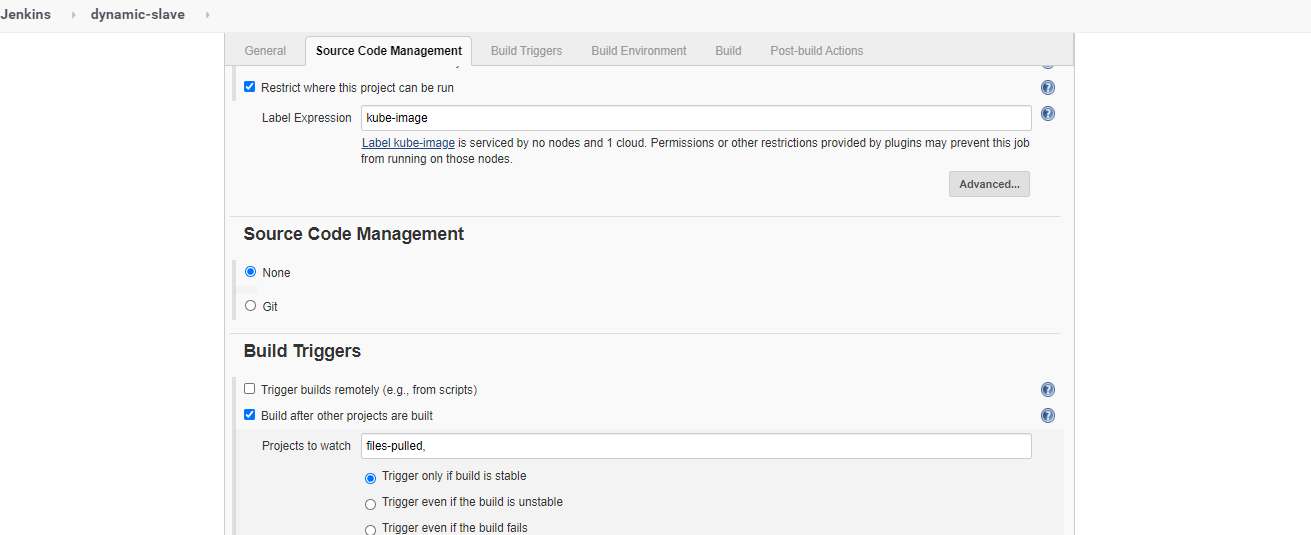
Task: Click help icon for Restrict where project runs
Action: click(x=1047, y=88)
